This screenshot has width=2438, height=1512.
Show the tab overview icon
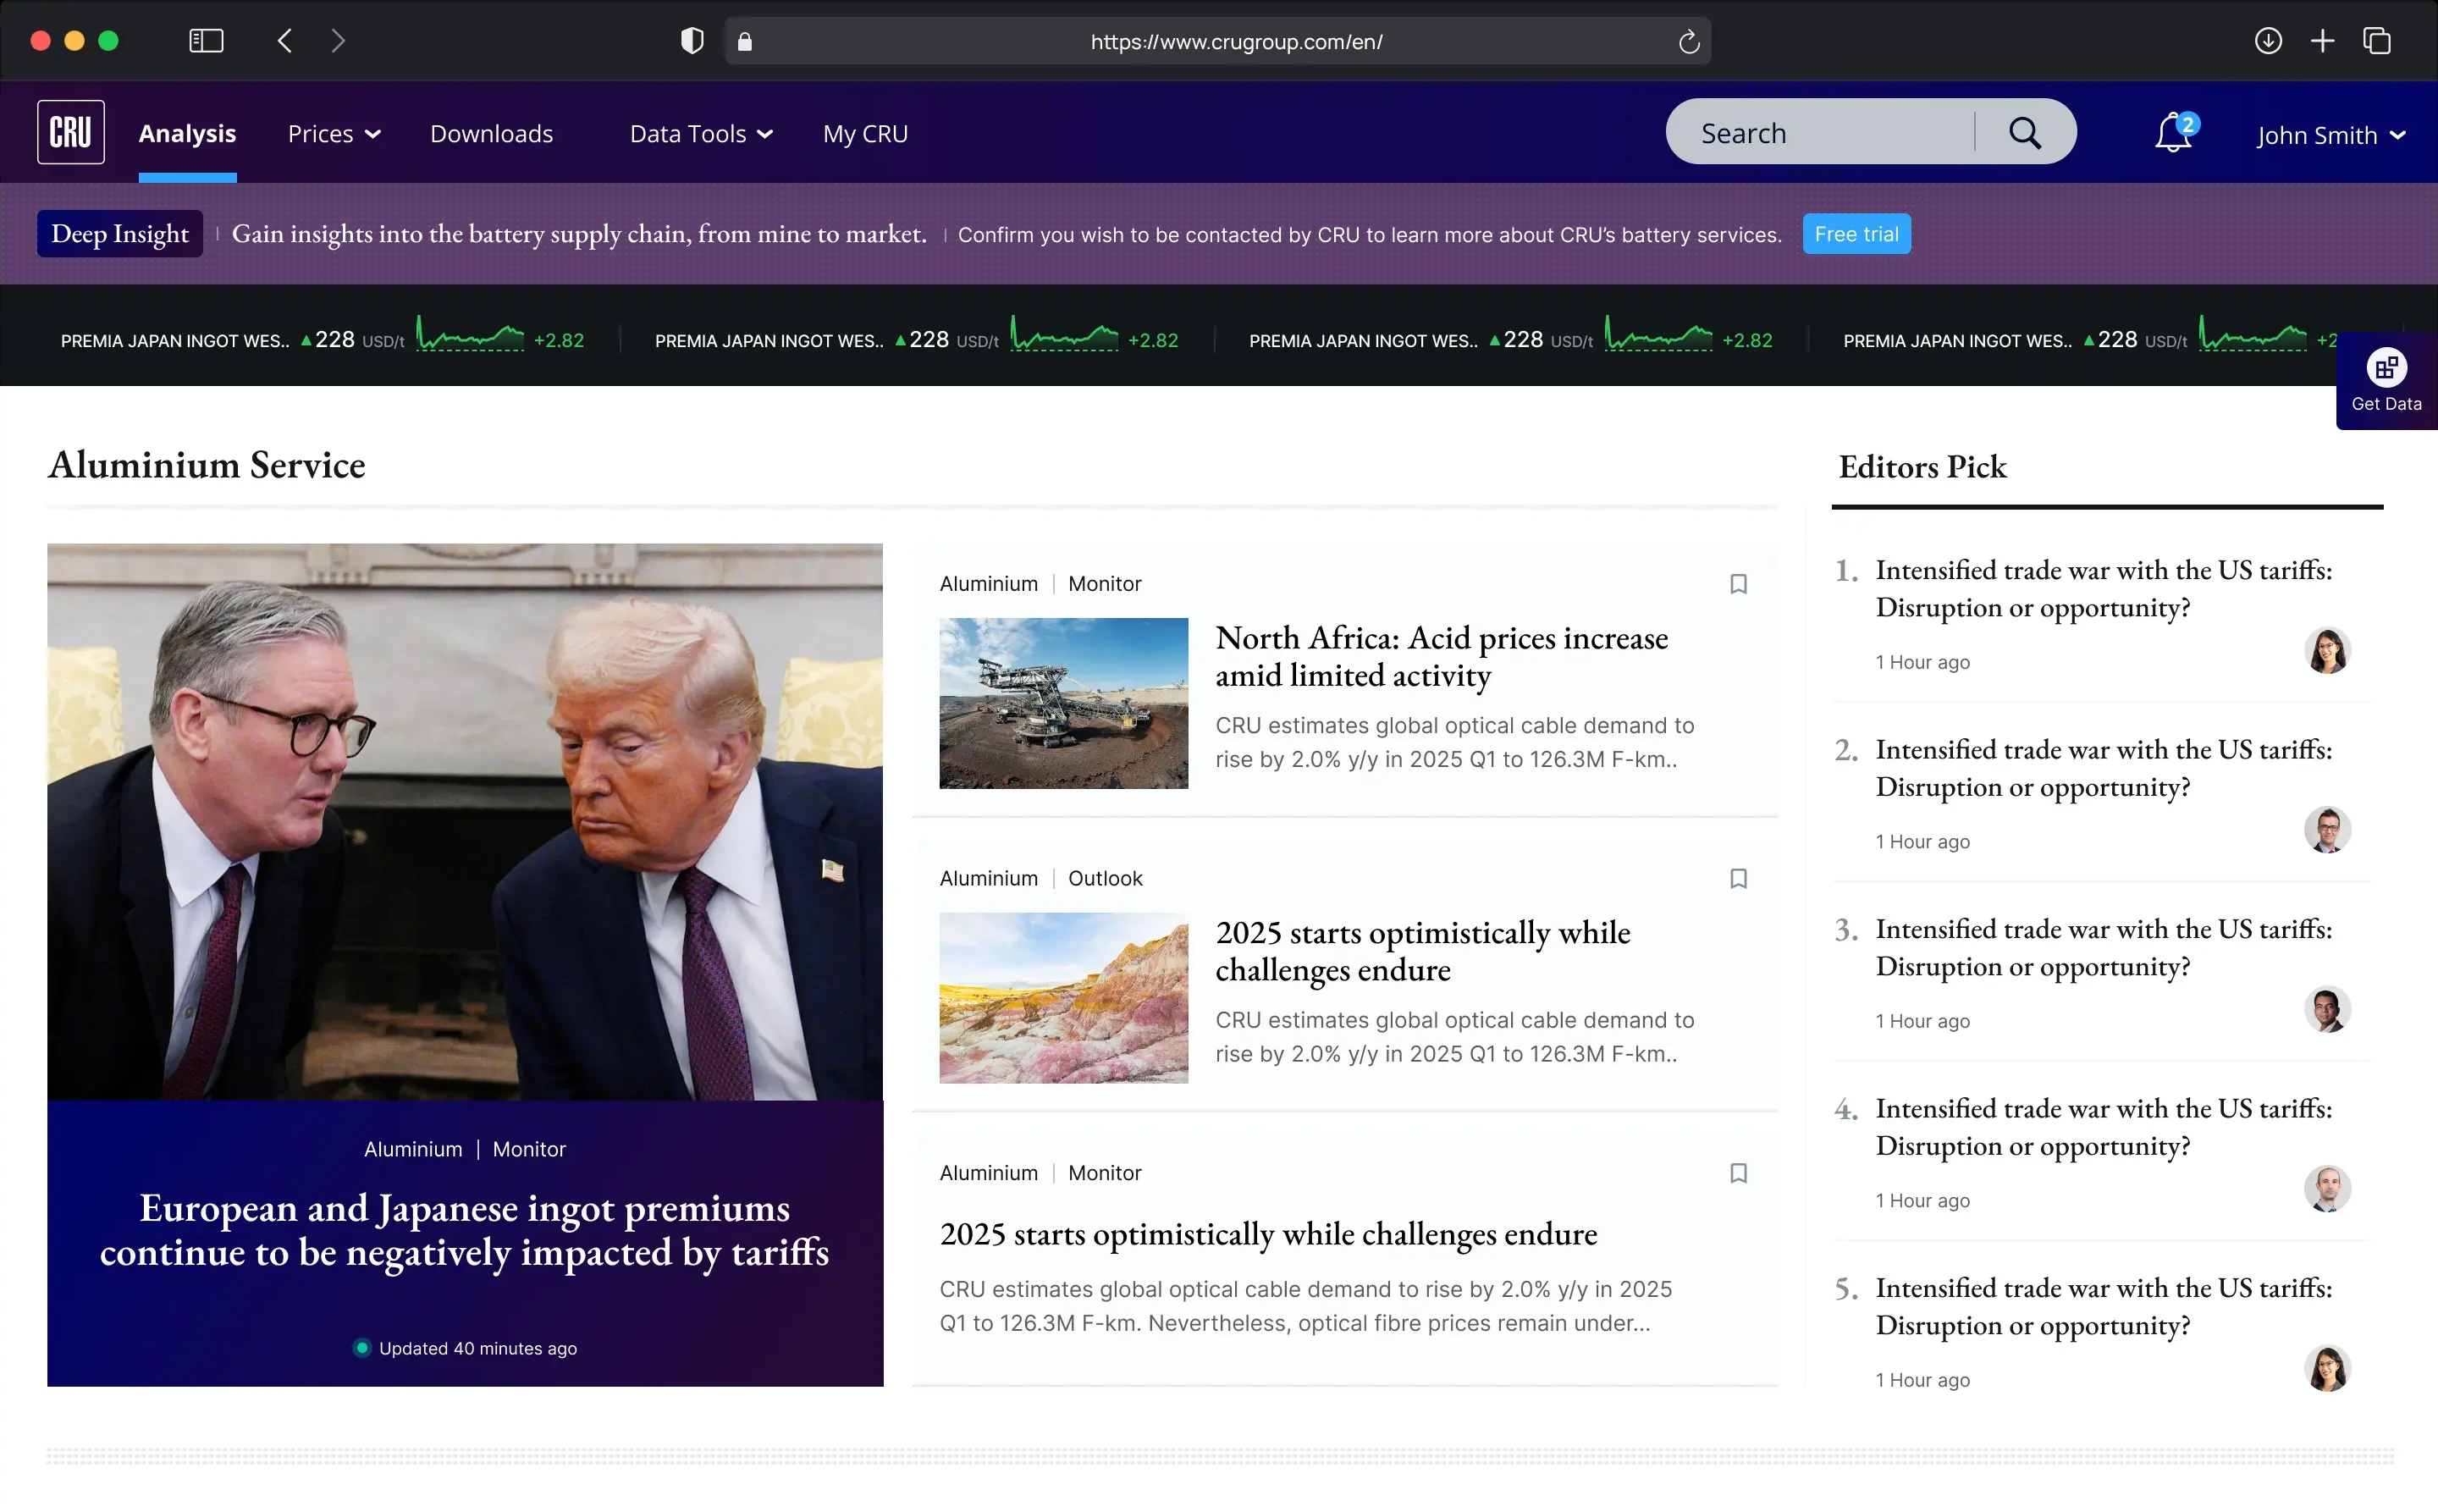(2377, 41)
